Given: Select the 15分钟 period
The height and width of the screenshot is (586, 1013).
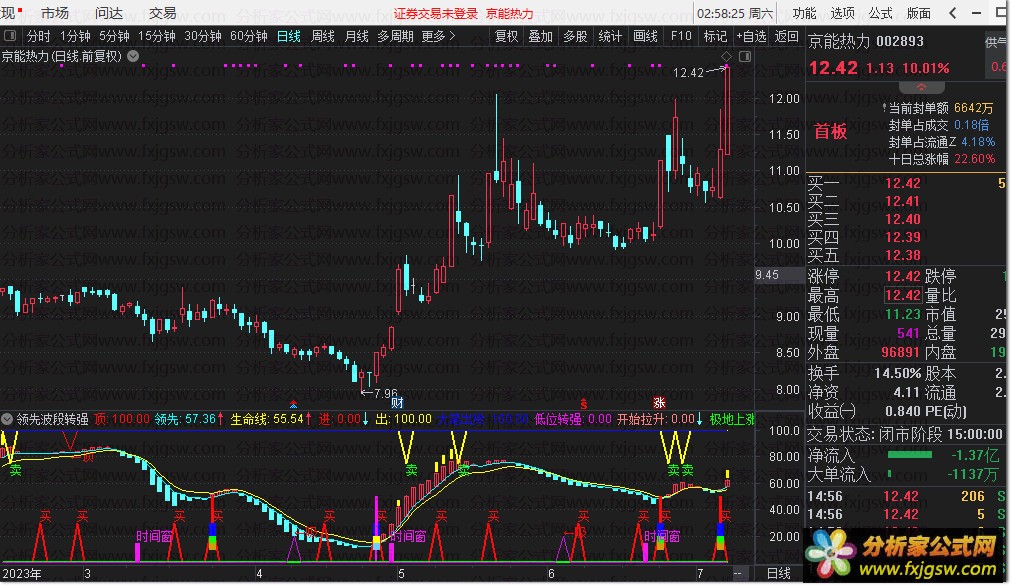Looking at the screenshot, I should 157,36.
